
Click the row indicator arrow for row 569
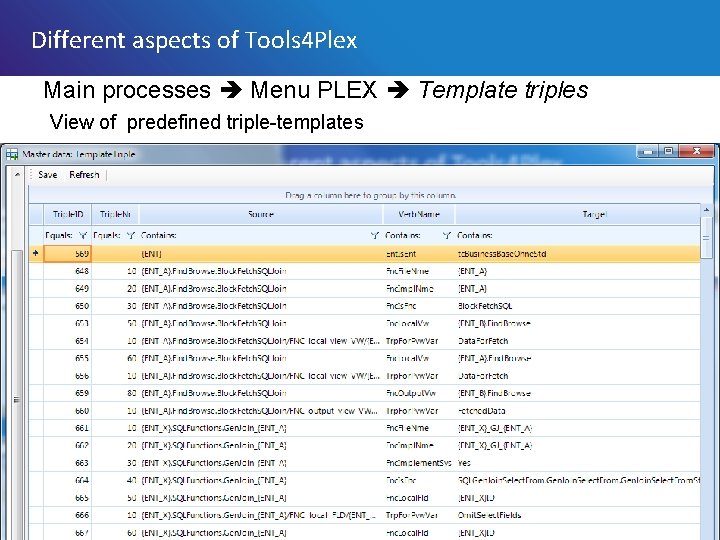[x=36, y=254]
